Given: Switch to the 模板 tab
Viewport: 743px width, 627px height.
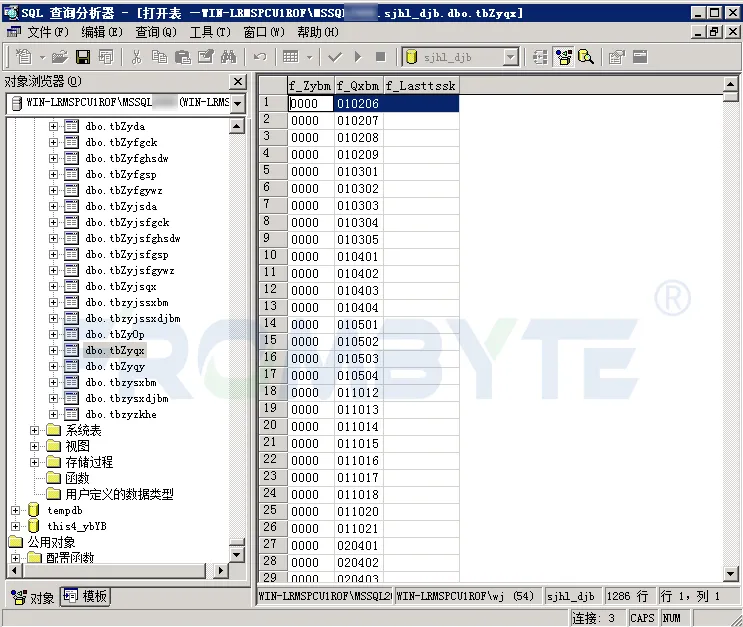Looking at the screenshot, I should pyautogui.click(x=86, y=596).
